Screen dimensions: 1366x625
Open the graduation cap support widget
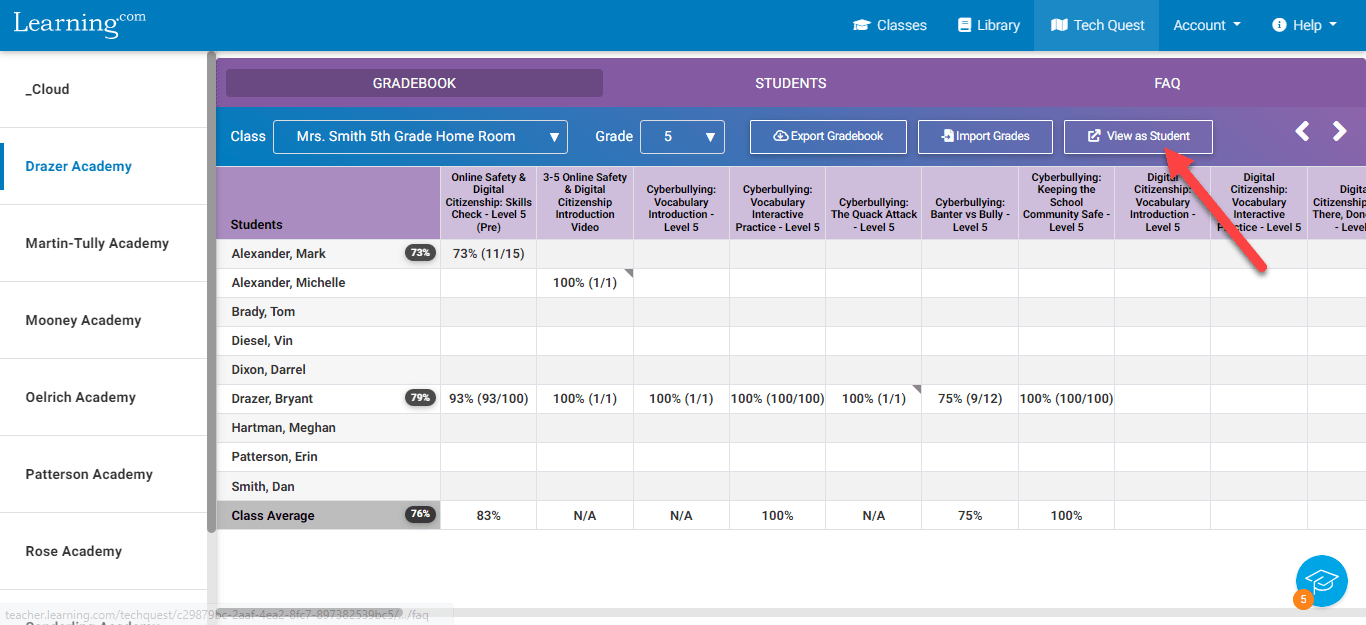tap(1321, 581)
